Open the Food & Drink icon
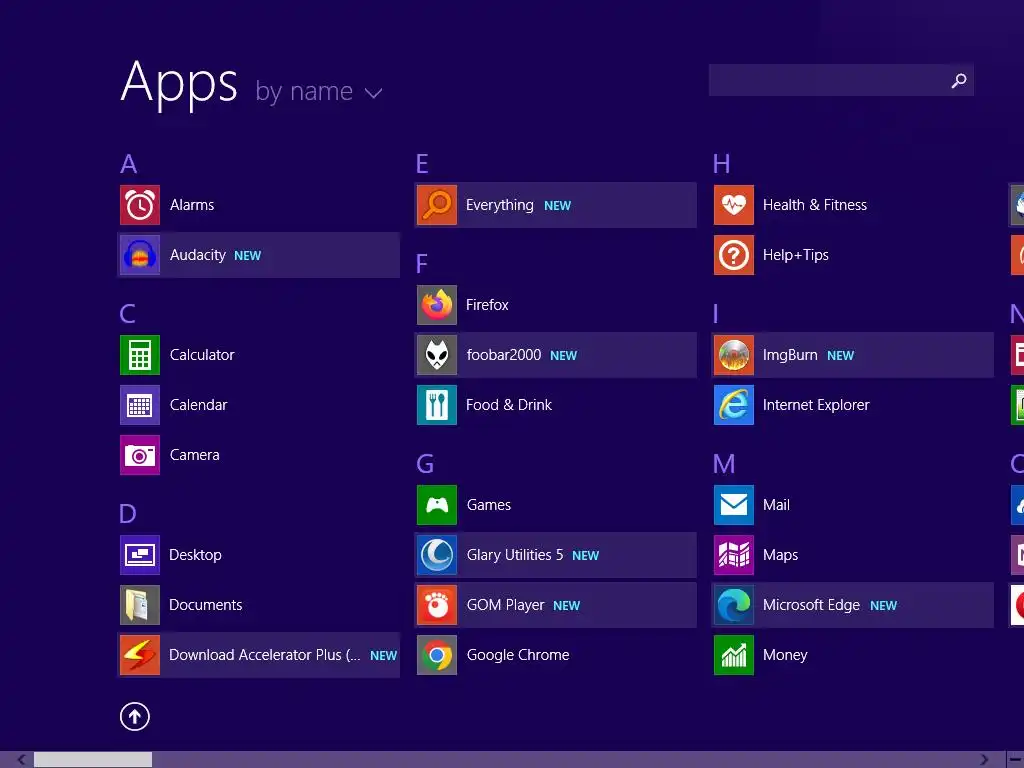The image size is (1024, 768). [437, 405]
